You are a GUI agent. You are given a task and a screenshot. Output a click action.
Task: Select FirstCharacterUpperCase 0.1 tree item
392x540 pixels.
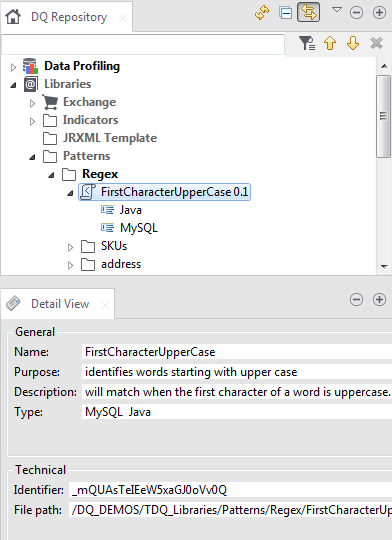(174, 192)
